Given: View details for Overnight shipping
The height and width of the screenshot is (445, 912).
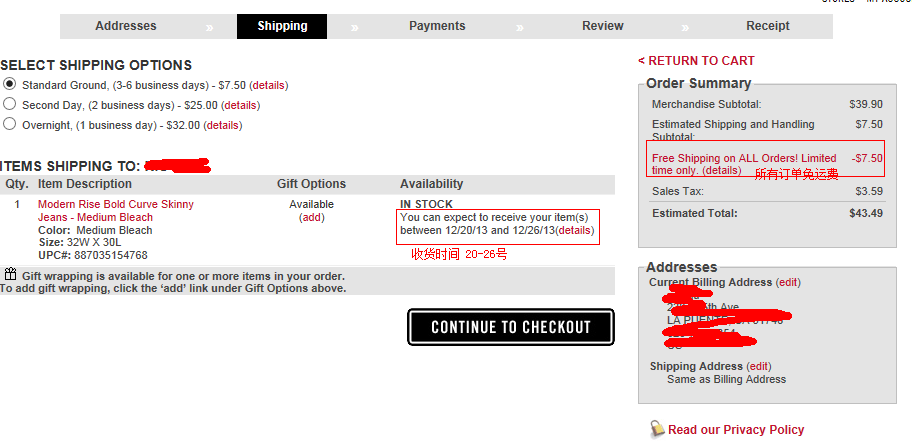Looking at the screenshot, I should (223, 125).
